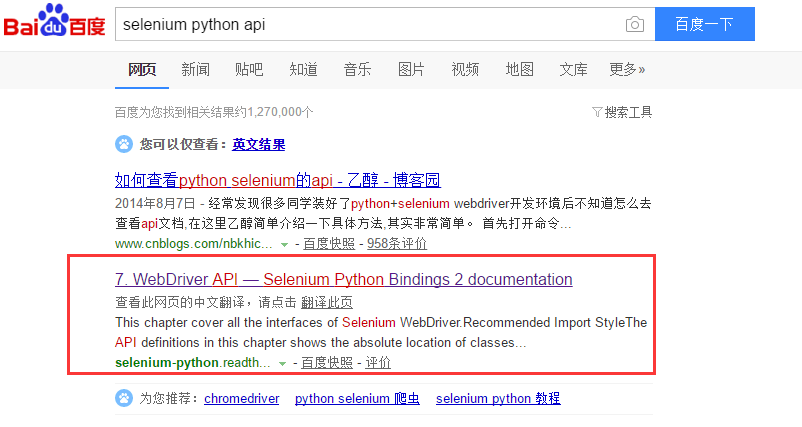Switch to the 新闻 tab

pyautogui.click(x=195, y=69)
